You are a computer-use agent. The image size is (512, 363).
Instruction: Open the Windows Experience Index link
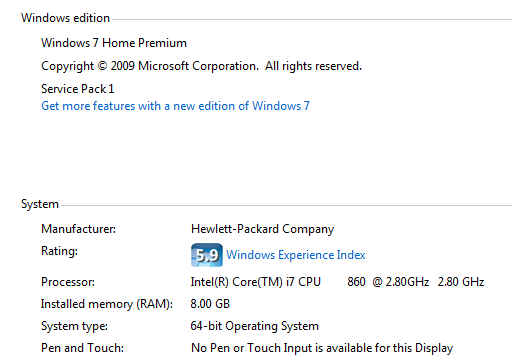(296, 255)
